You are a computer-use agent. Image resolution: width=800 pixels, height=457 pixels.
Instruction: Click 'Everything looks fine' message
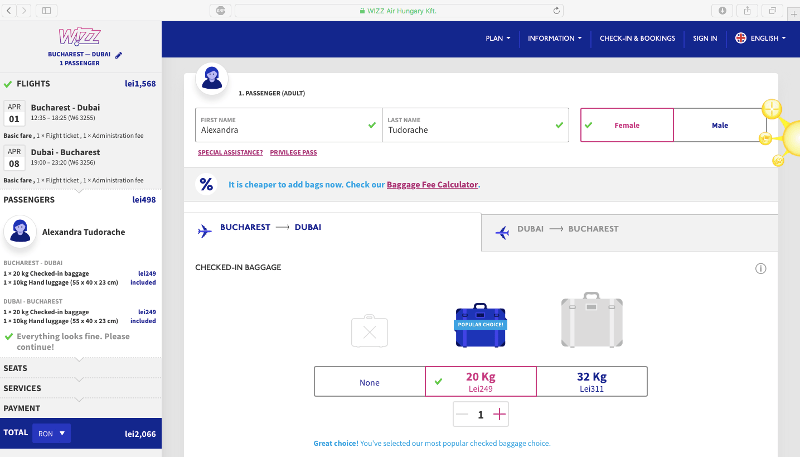(73, 342)
